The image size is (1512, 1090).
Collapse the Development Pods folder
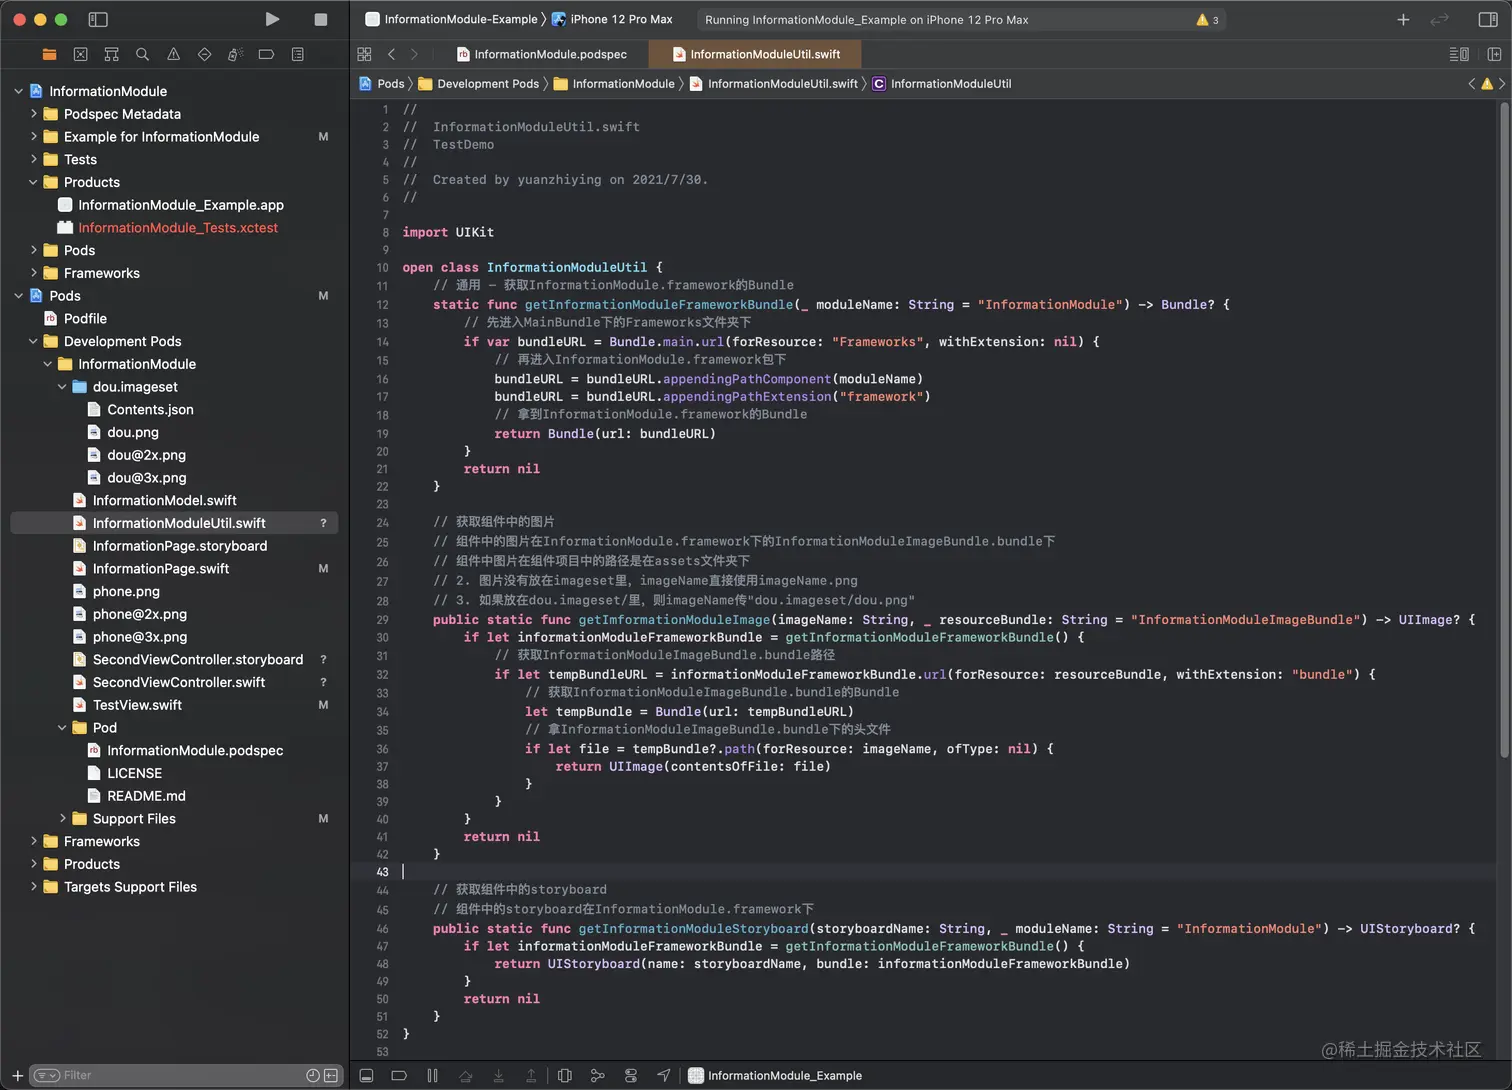click(33, 341)
